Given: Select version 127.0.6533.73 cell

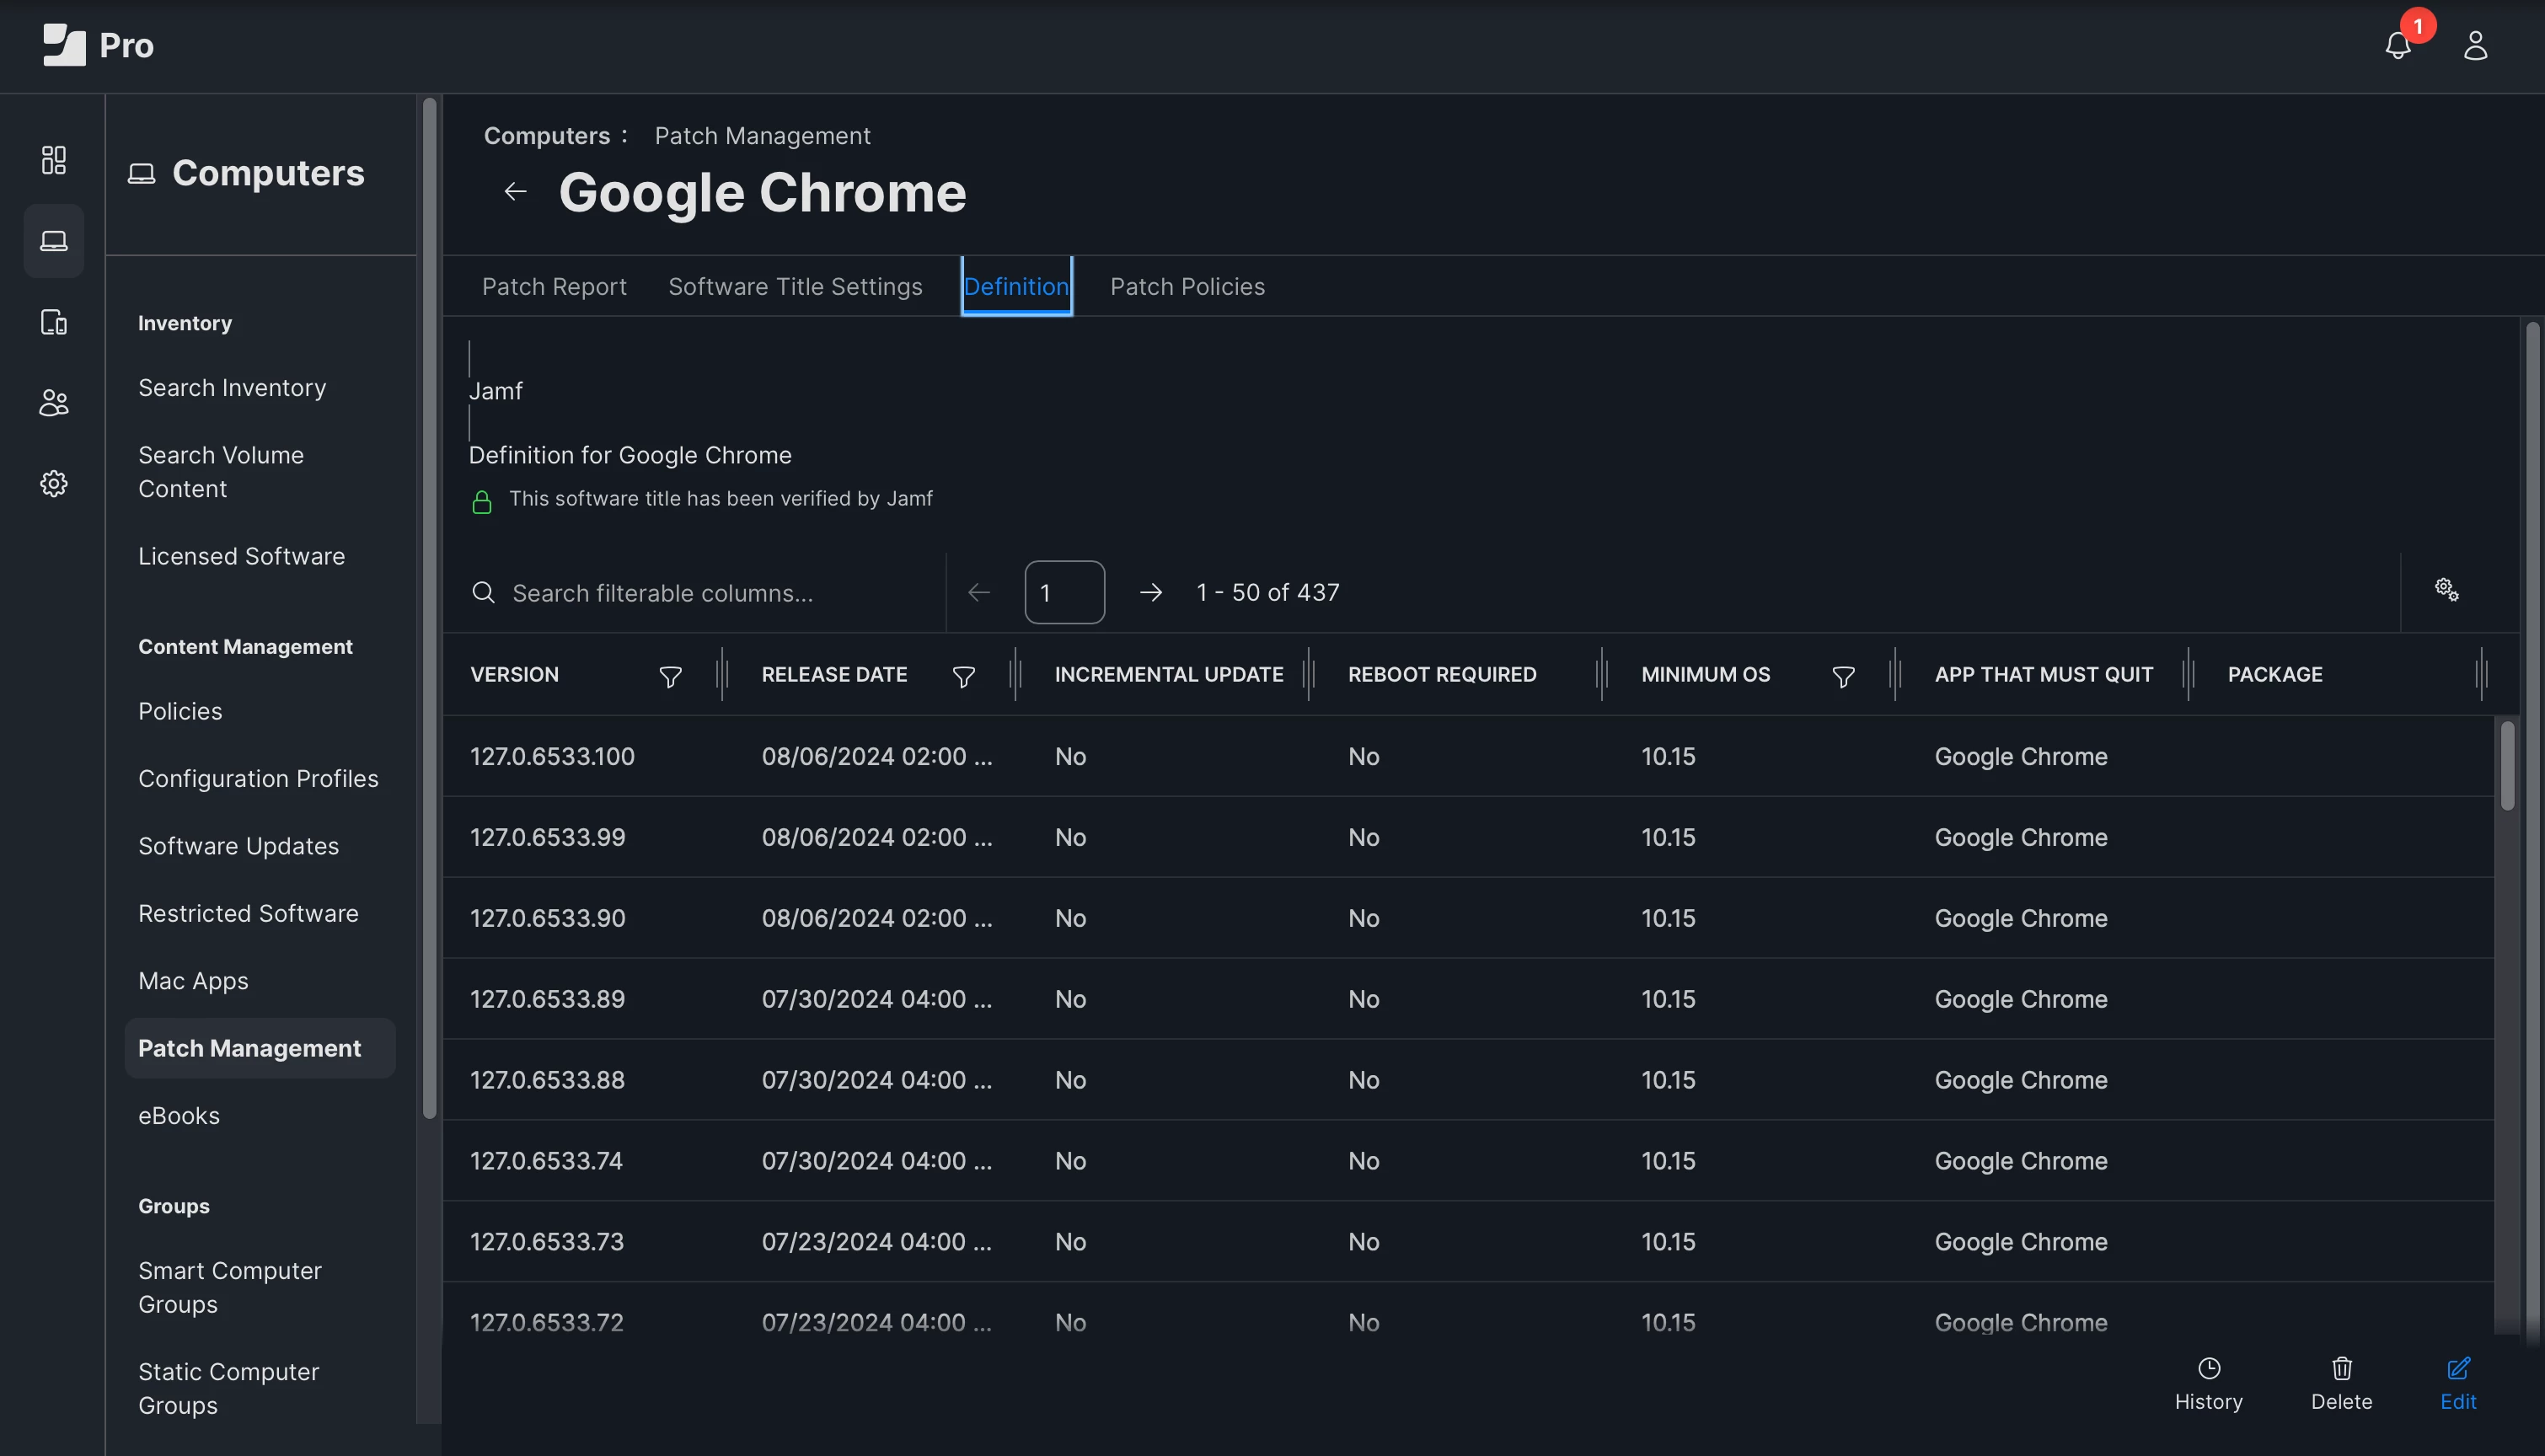Looking at the screenshot, I should coord(546,1243).
